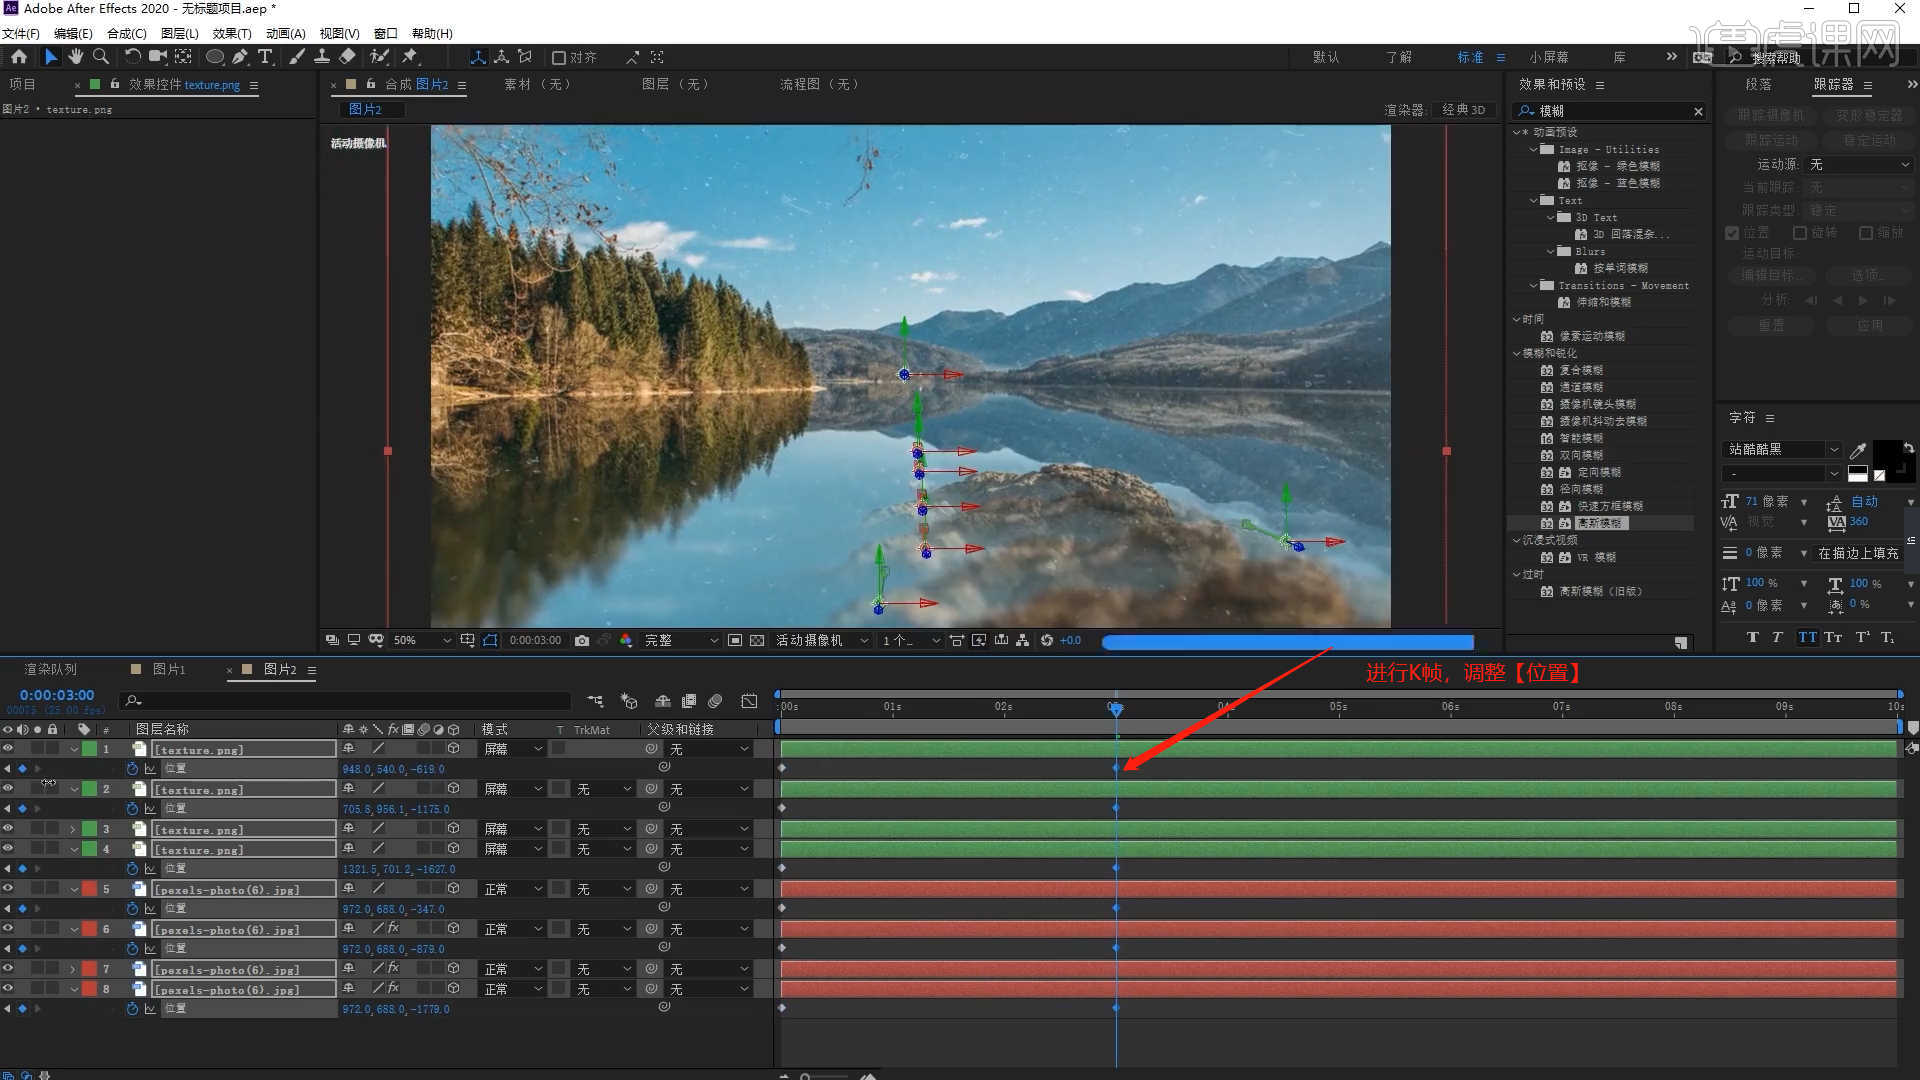Select the Clone Stamp tool
This screenshot has width=1920, height=1080.
[322, 57]
